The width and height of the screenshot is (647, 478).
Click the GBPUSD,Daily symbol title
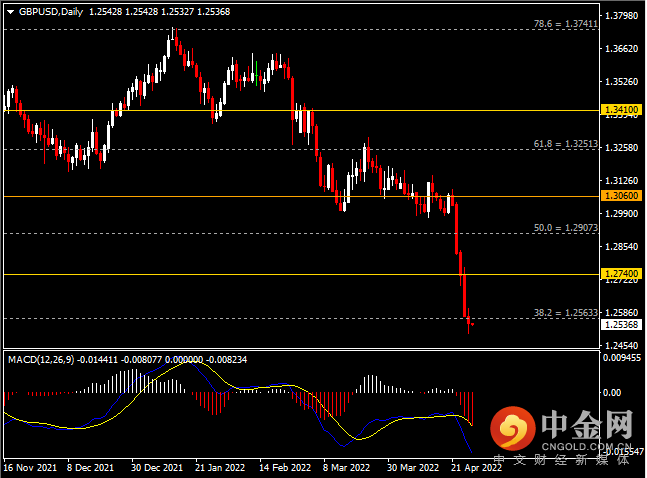(51, 12)
